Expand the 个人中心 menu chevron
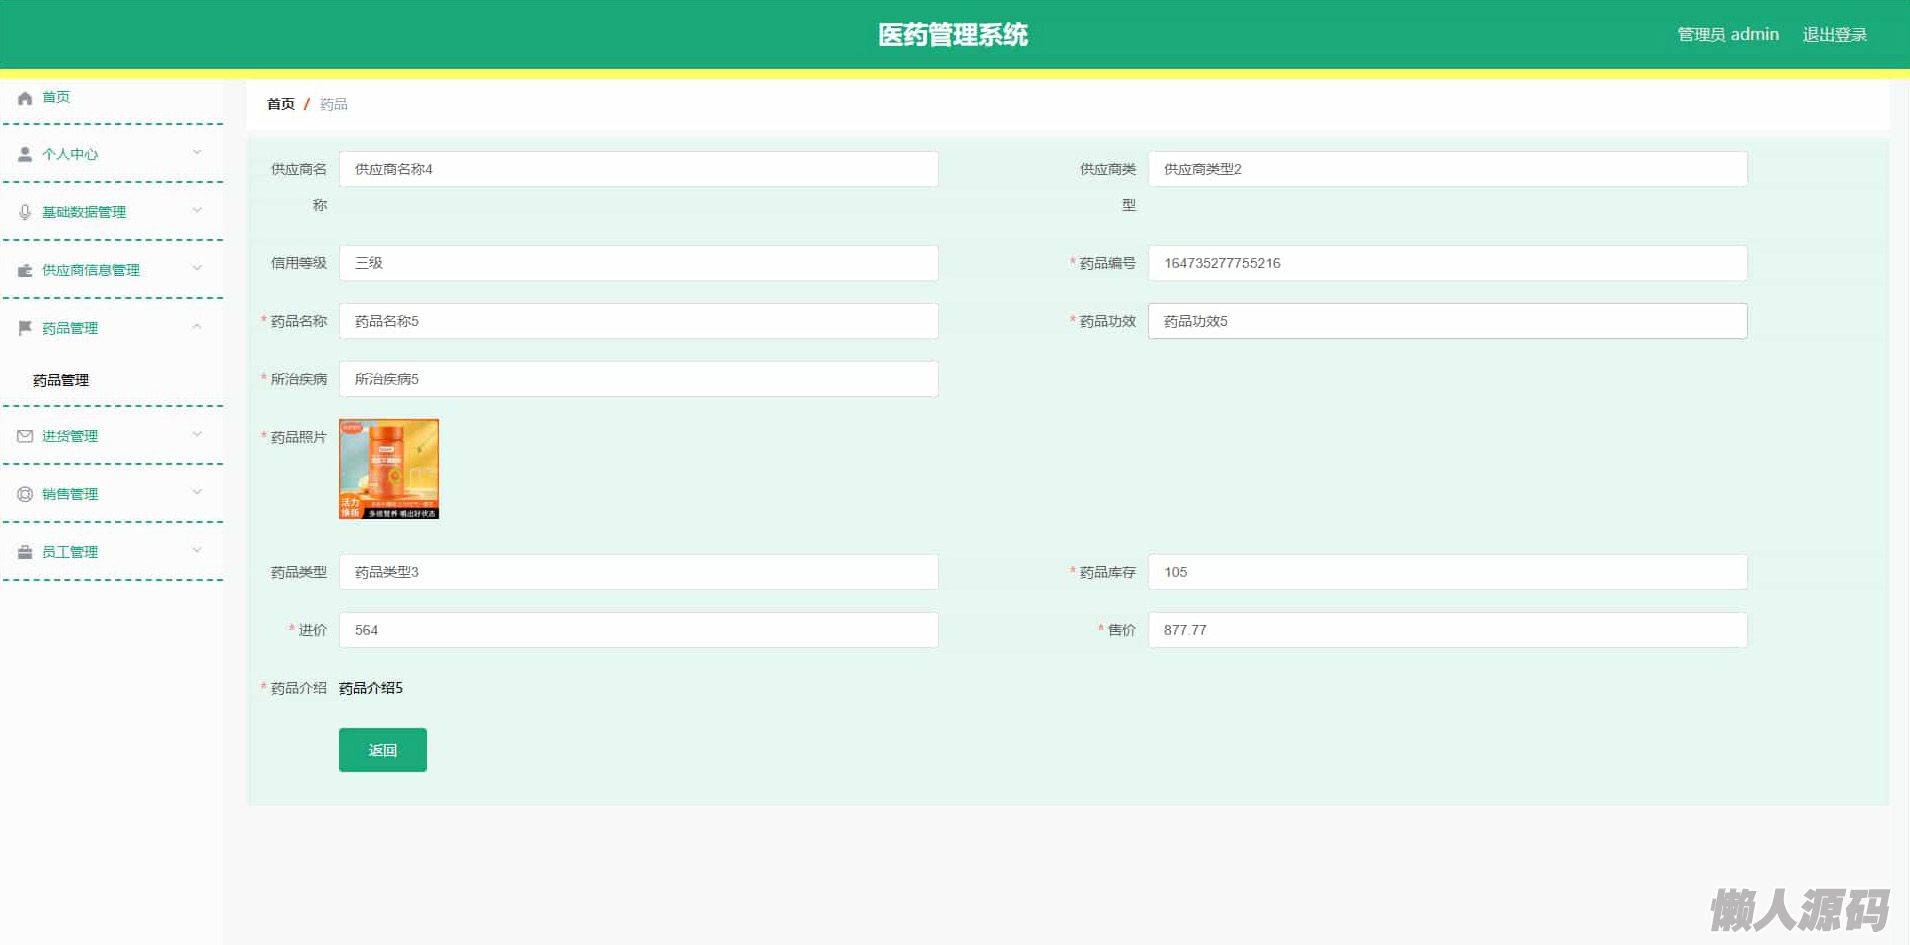Screen dimensions: 1910x945 point(197,153)
